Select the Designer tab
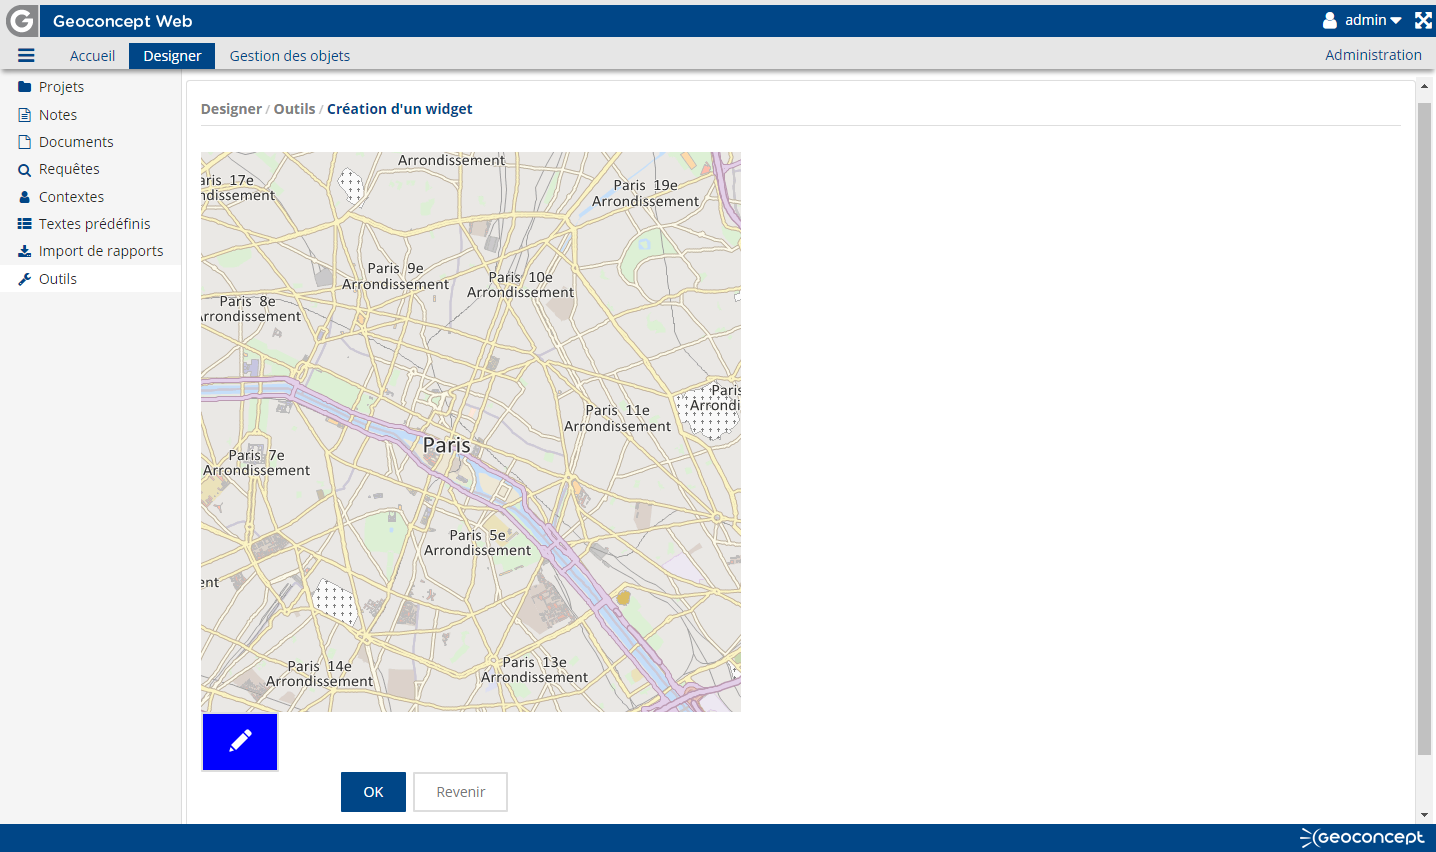 (172, 56)
